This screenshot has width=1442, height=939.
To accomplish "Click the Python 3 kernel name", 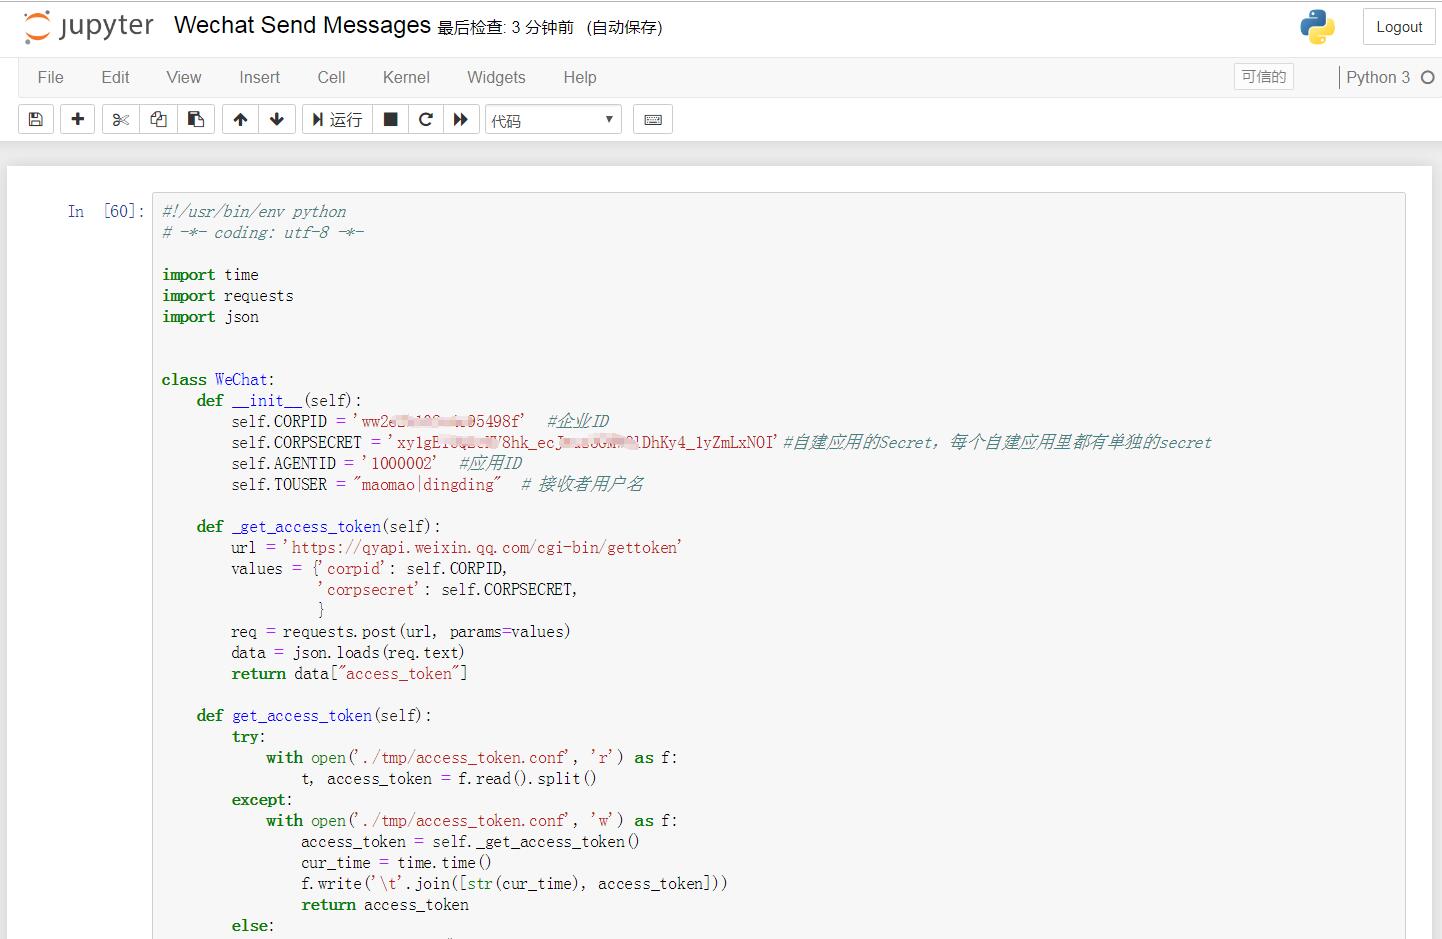I will [1378, 77].
